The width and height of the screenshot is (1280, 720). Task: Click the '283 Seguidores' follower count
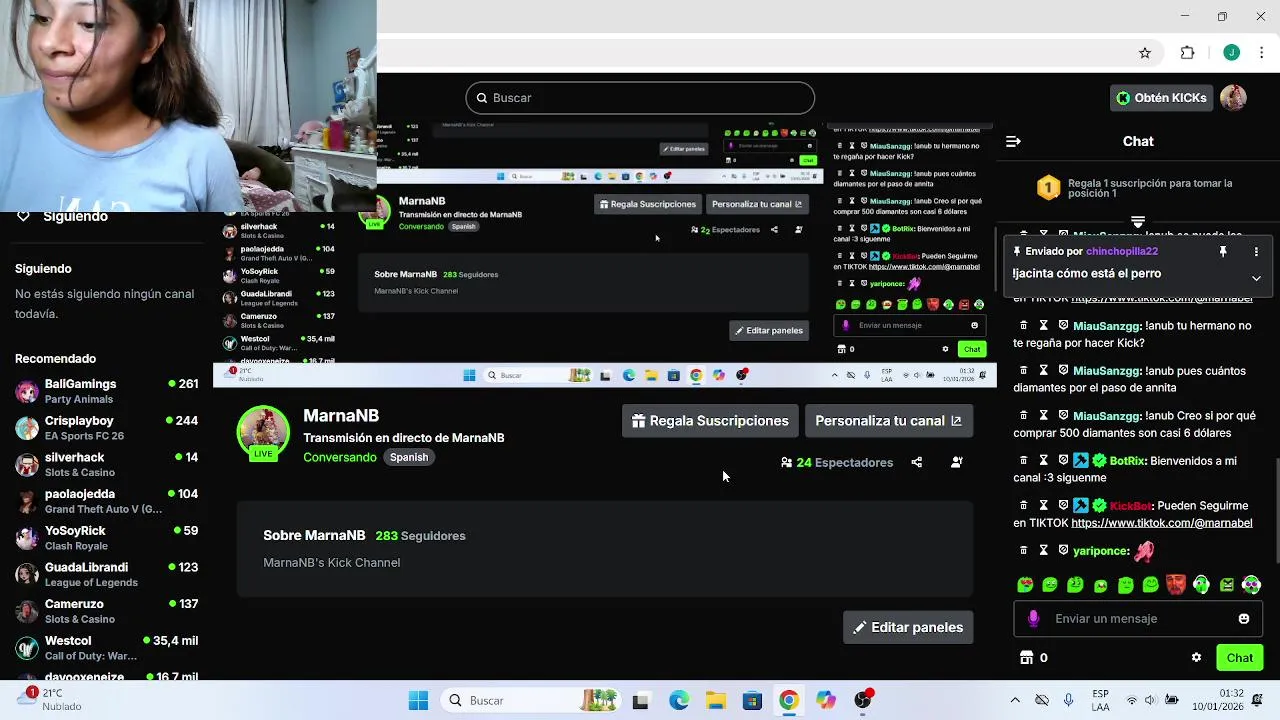click(420, 536)
